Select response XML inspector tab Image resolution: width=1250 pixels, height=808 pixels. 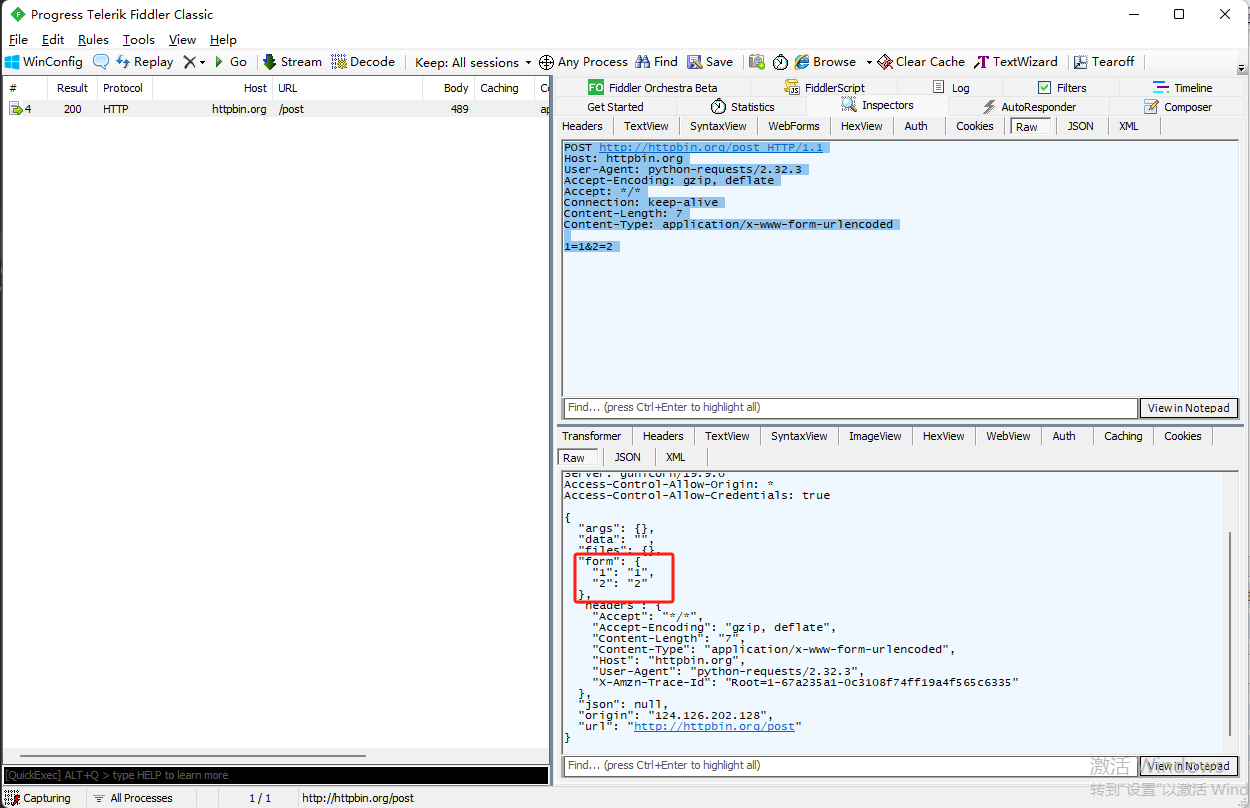(676, 457)
